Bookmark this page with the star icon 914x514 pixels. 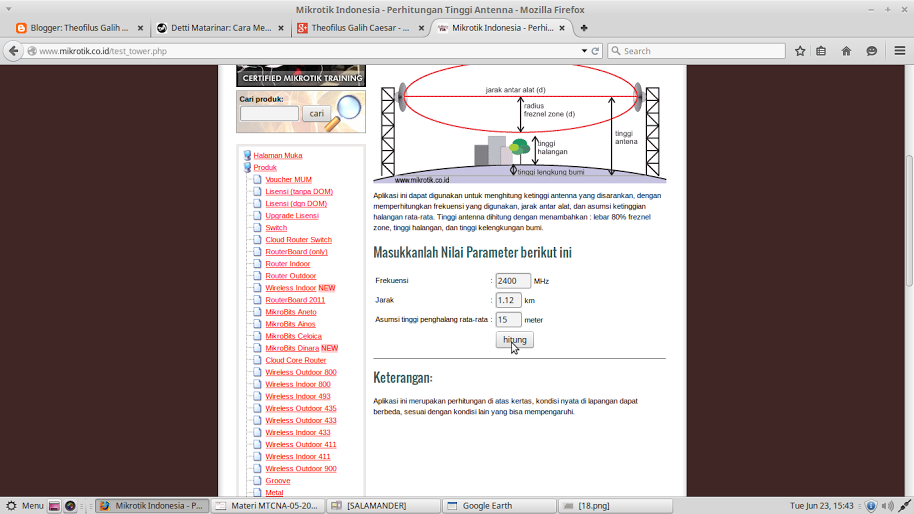[800, 51]
